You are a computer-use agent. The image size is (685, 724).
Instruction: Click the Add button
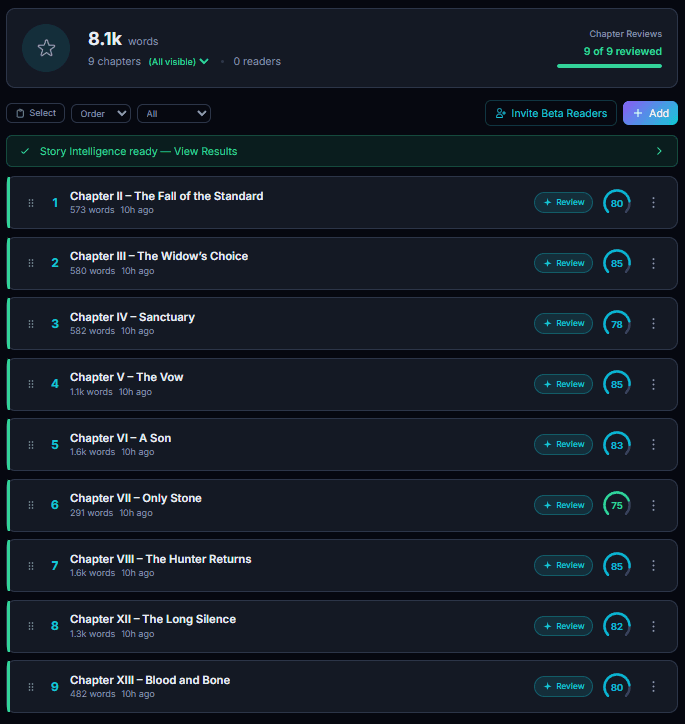pos(650,113)
